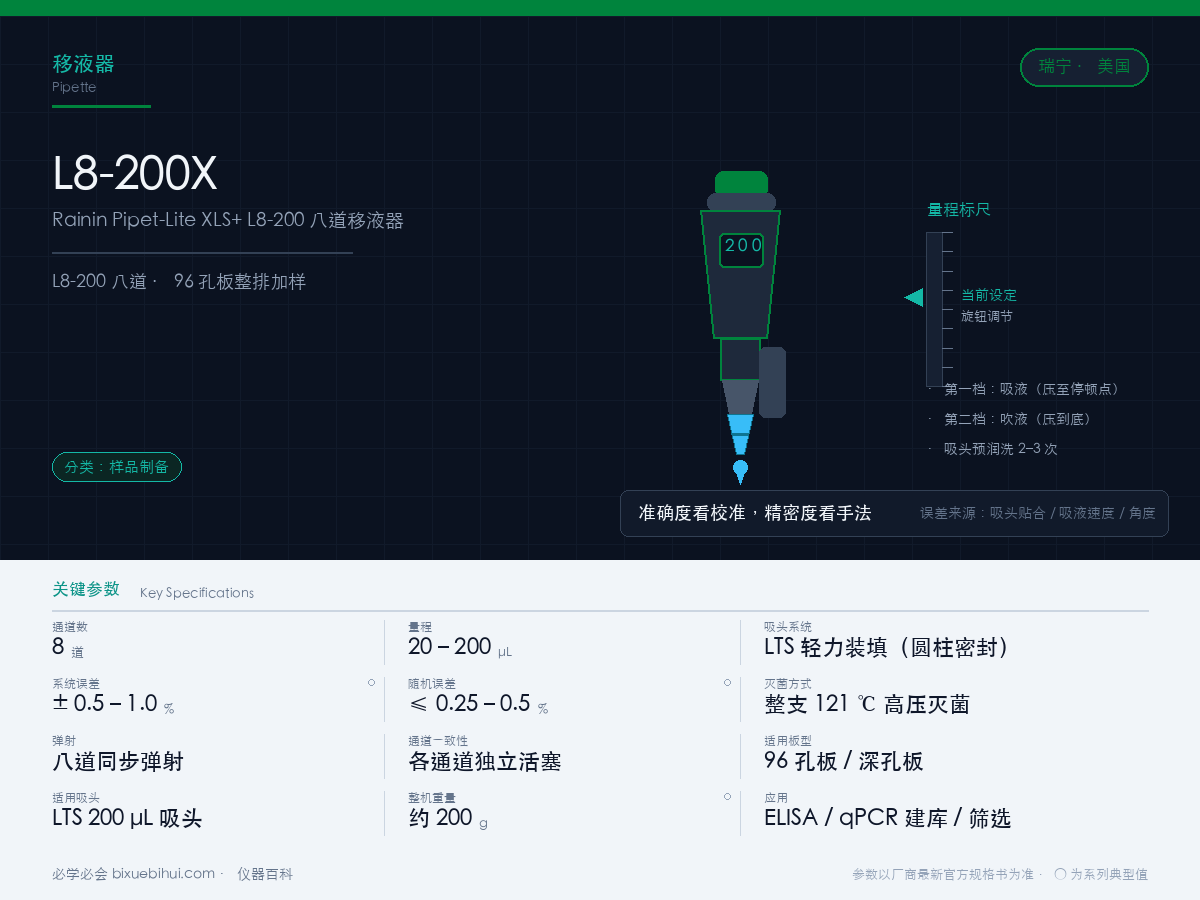Click the 通道数 value 8 道

[x=68, y=647]
